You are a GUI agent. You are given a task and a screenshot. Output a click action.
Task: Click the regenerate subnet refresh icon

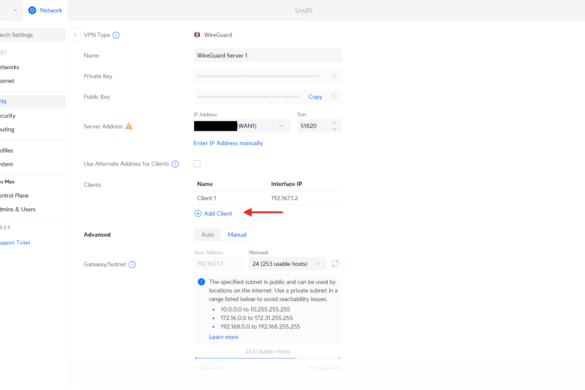335,263
